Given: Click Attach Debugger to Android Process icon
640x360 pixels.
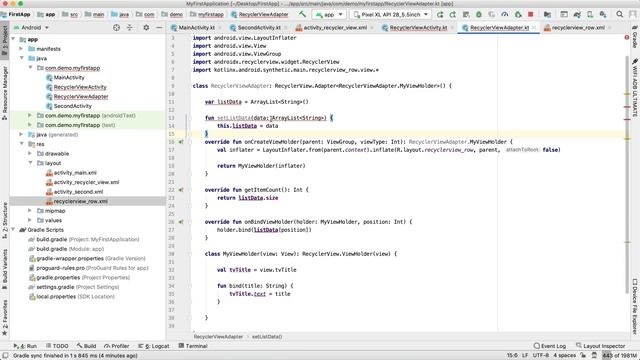Looking at the screenshot, I should click(518, 14).
